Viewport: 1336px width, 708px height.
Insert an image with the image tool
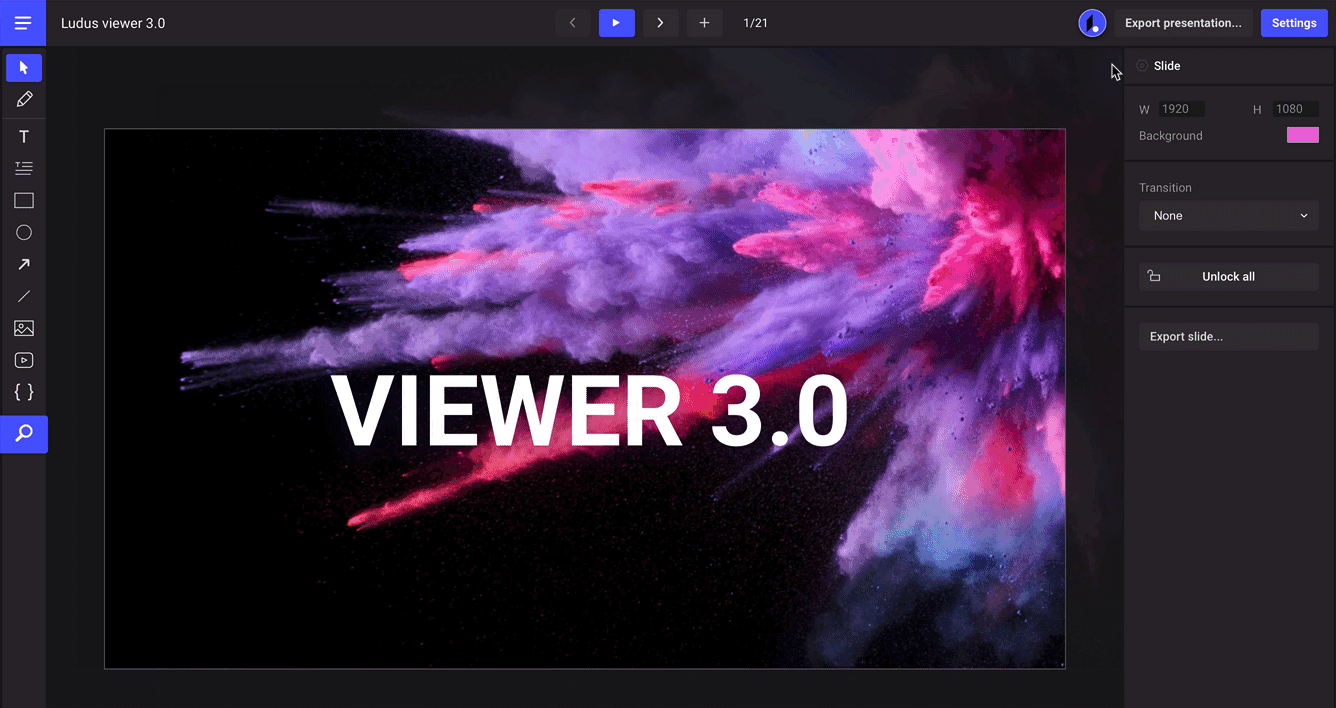[24, 328]
